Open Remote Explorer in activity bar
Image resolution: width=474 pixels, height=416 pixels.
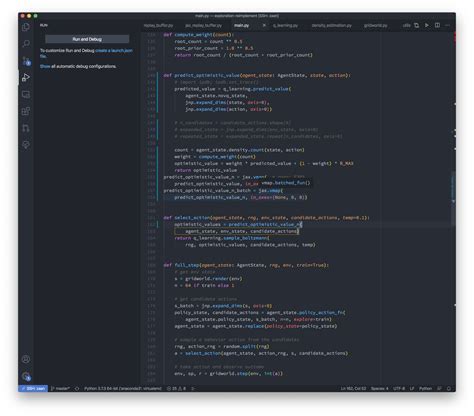[x=26, y=95]
